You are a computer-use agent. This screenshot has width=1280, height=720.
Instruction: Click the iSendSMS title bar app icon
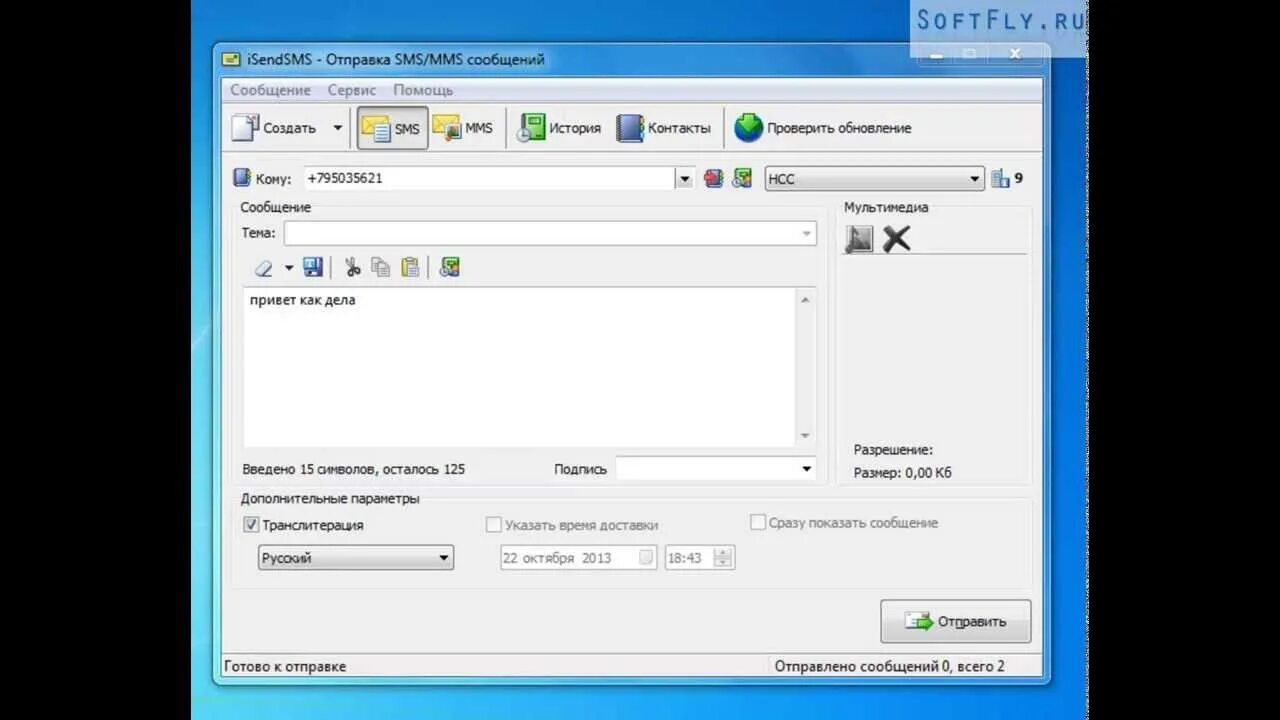click(x=231, y=59)
